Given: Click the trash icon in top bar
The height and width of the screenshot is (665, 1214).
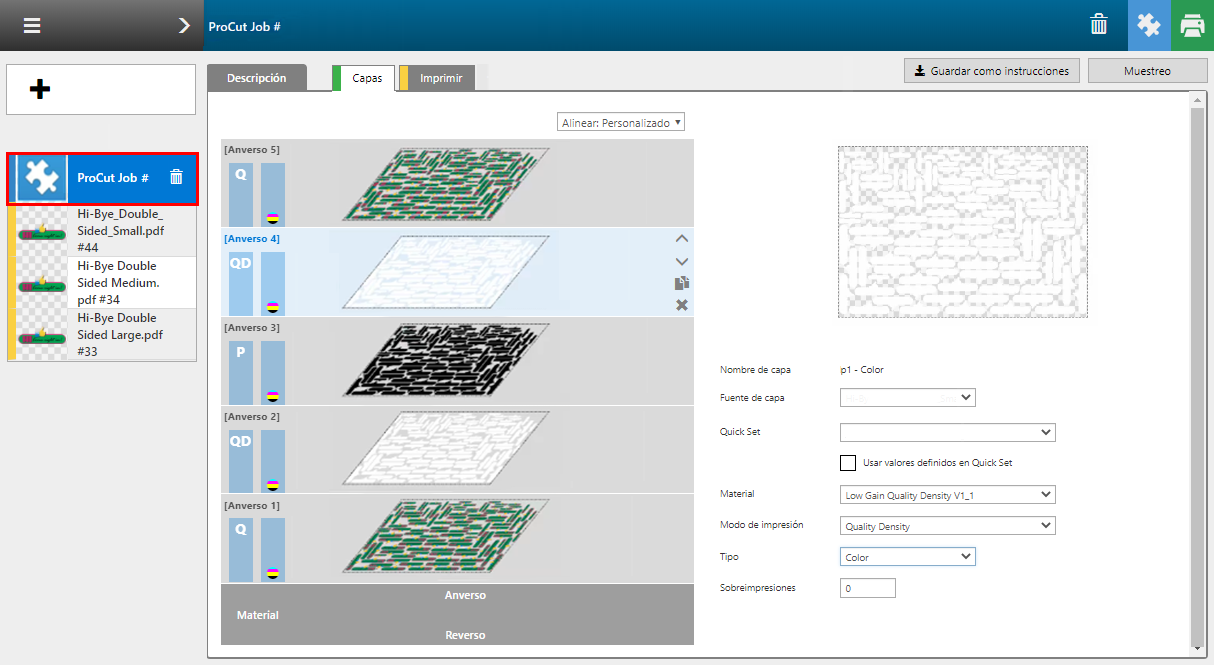Looking at the screenshot, I should [1099, 26].
